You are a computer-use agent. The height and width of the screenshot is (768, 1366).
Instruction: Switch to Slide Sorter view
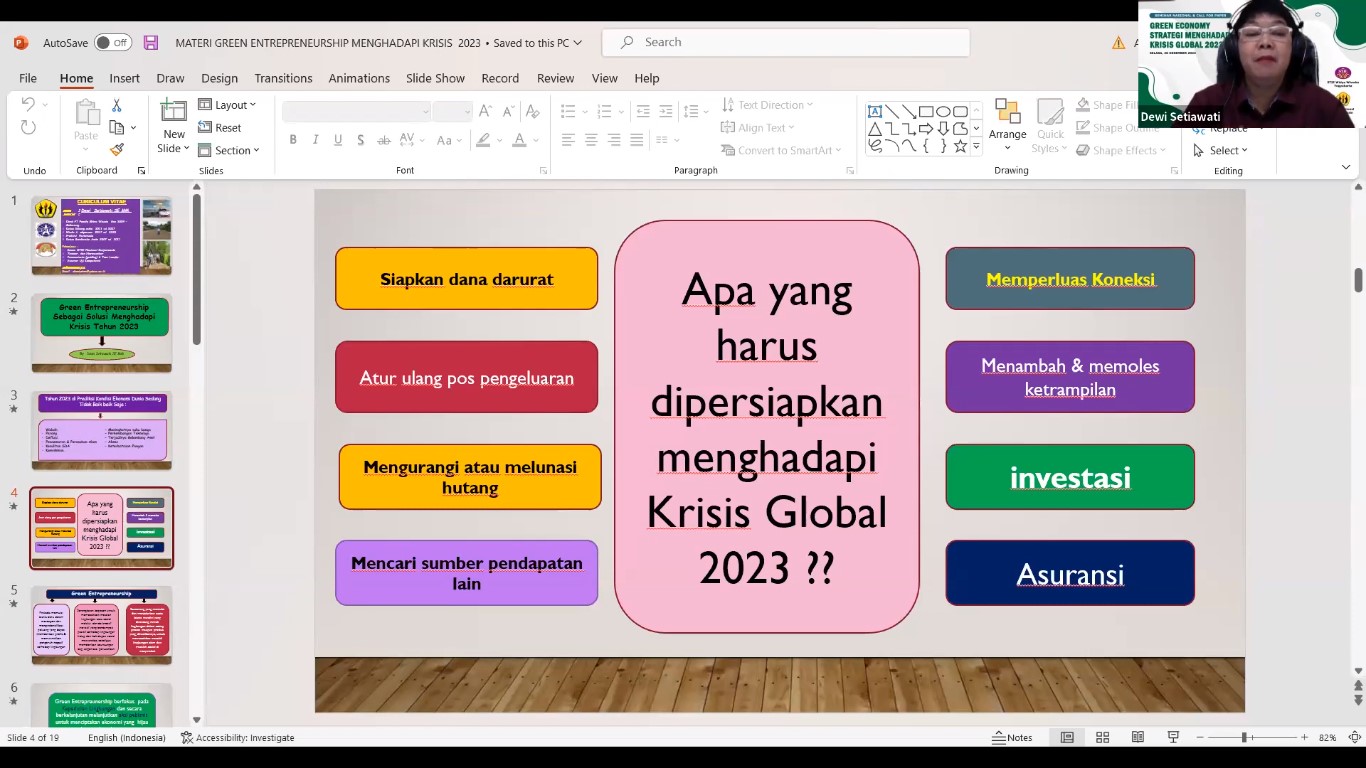[1102, 737]
